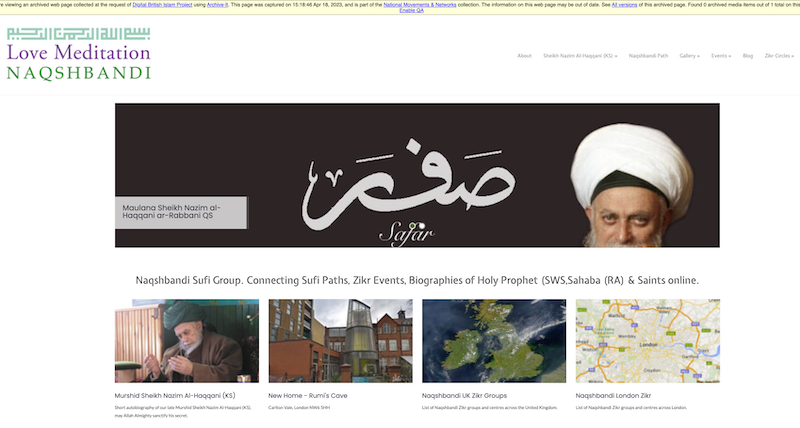The height and width of the screenshot is (428, 800).
Task: Click the Love Meditation Naqshbandi logo
Action: click(x=79, y=54)
